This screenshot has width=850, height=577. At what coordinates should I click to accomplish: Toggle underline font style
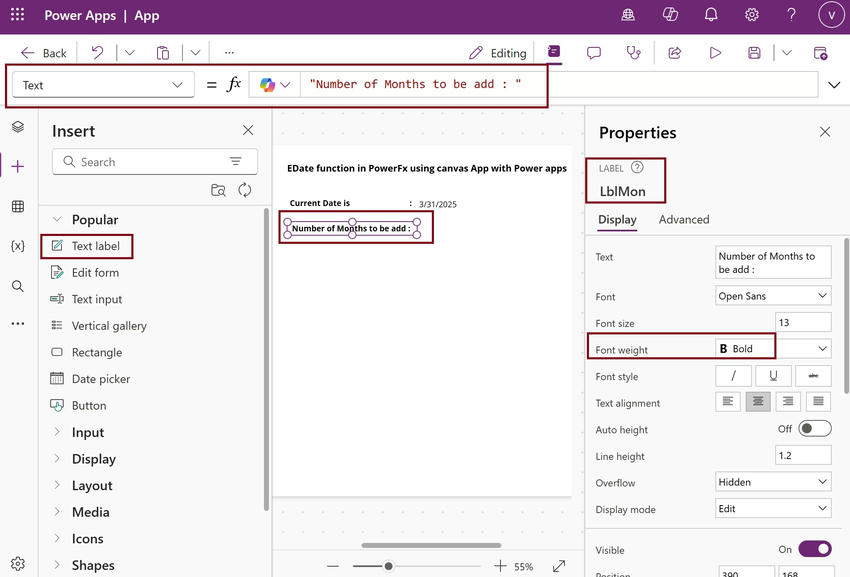(773, 375)
